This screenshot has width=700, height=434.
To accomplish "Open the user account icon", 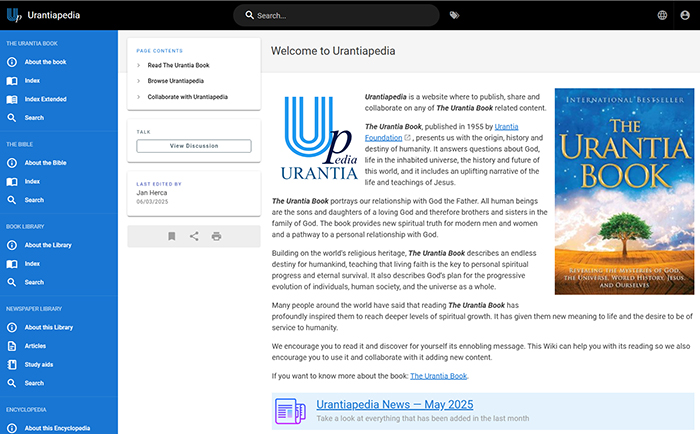I will [685, 15].
